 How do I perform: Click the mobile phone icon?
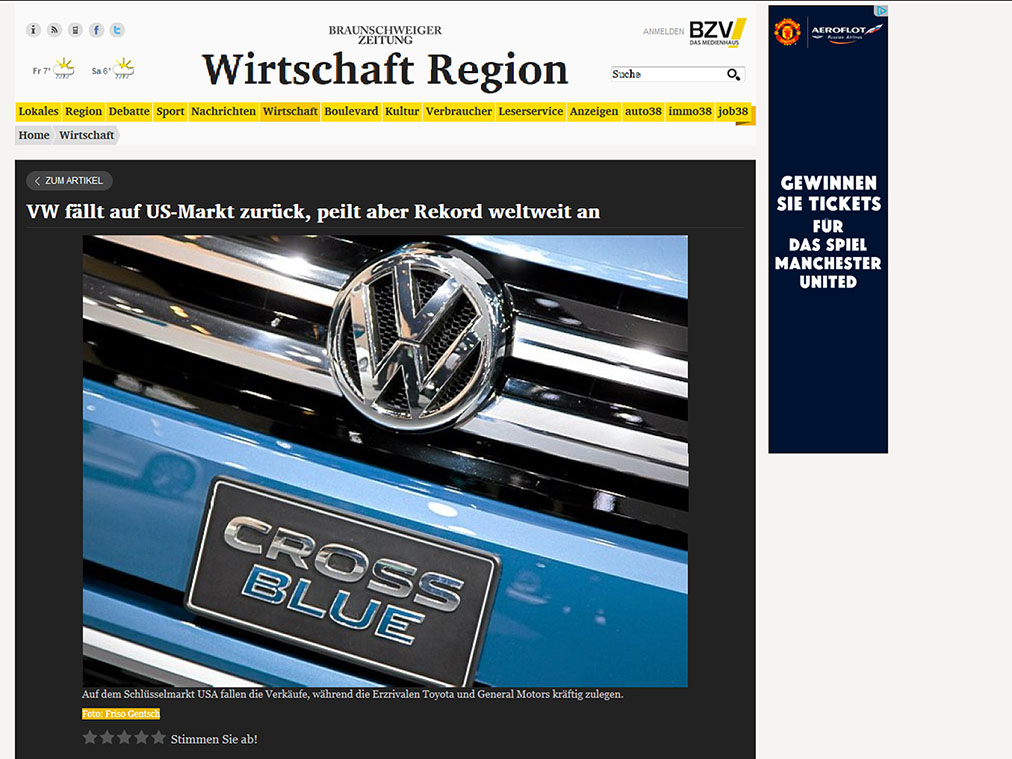76,30
